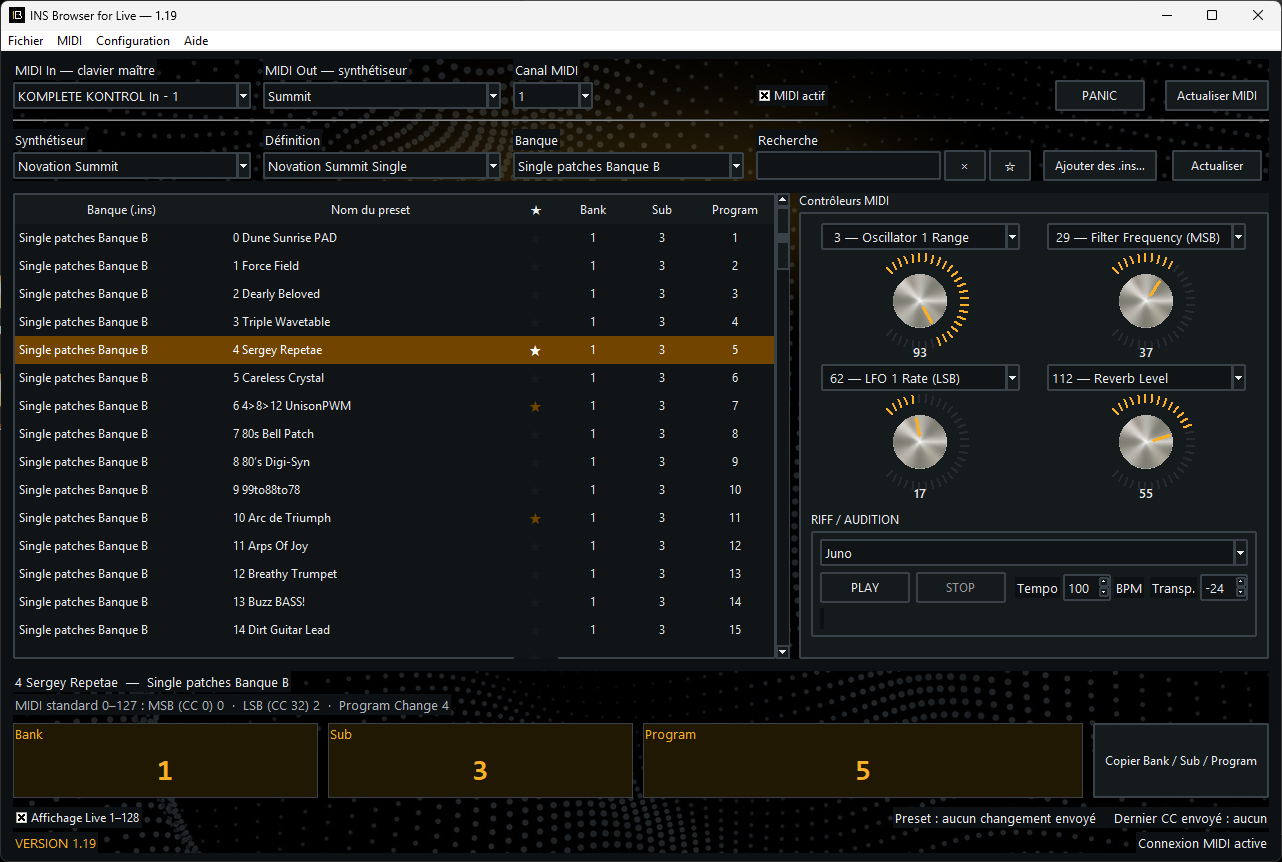The image size is (1282, 862).
Task: Click the Tempo value field
Action: [1081, 588]
